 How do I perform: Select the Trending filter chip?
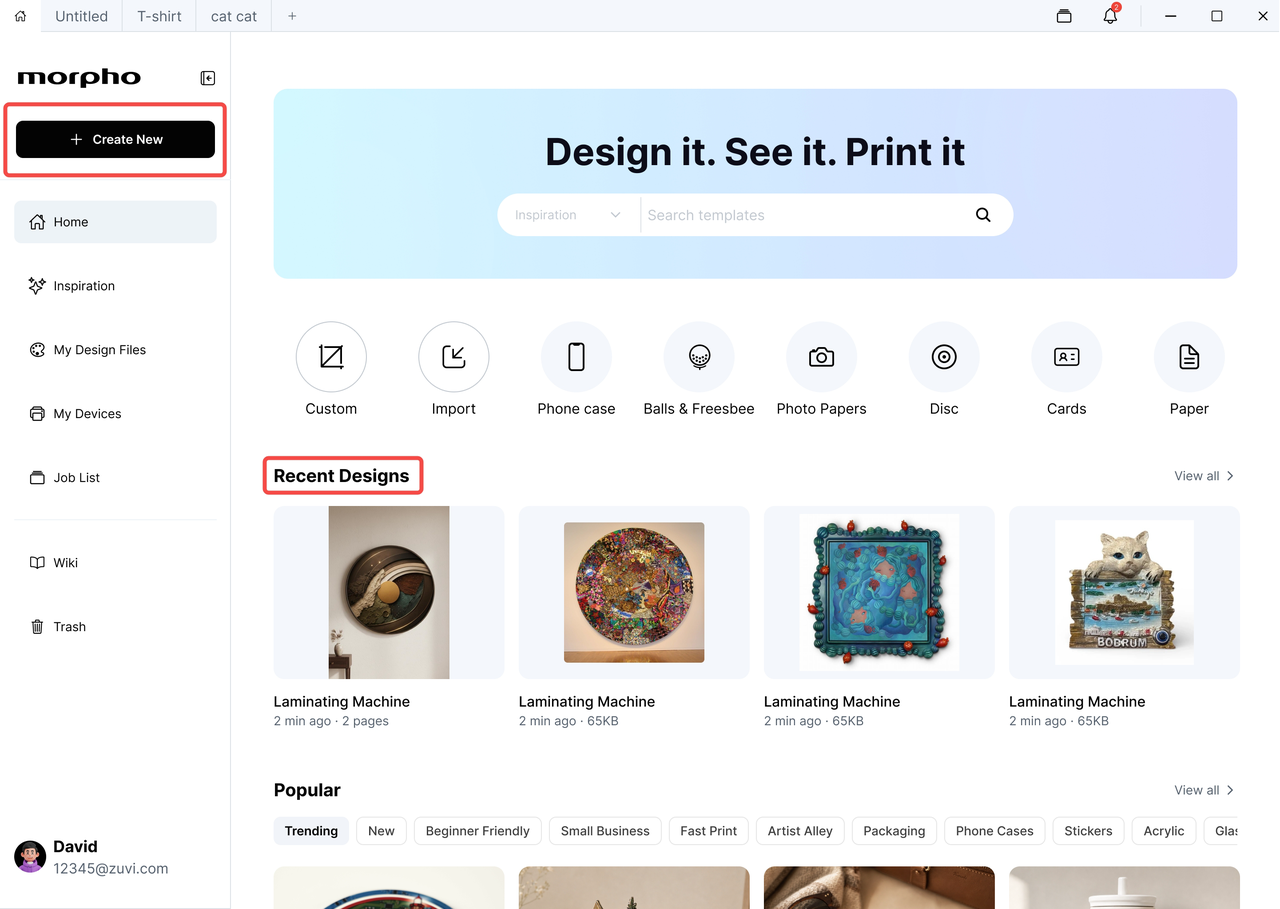(311, 831)
